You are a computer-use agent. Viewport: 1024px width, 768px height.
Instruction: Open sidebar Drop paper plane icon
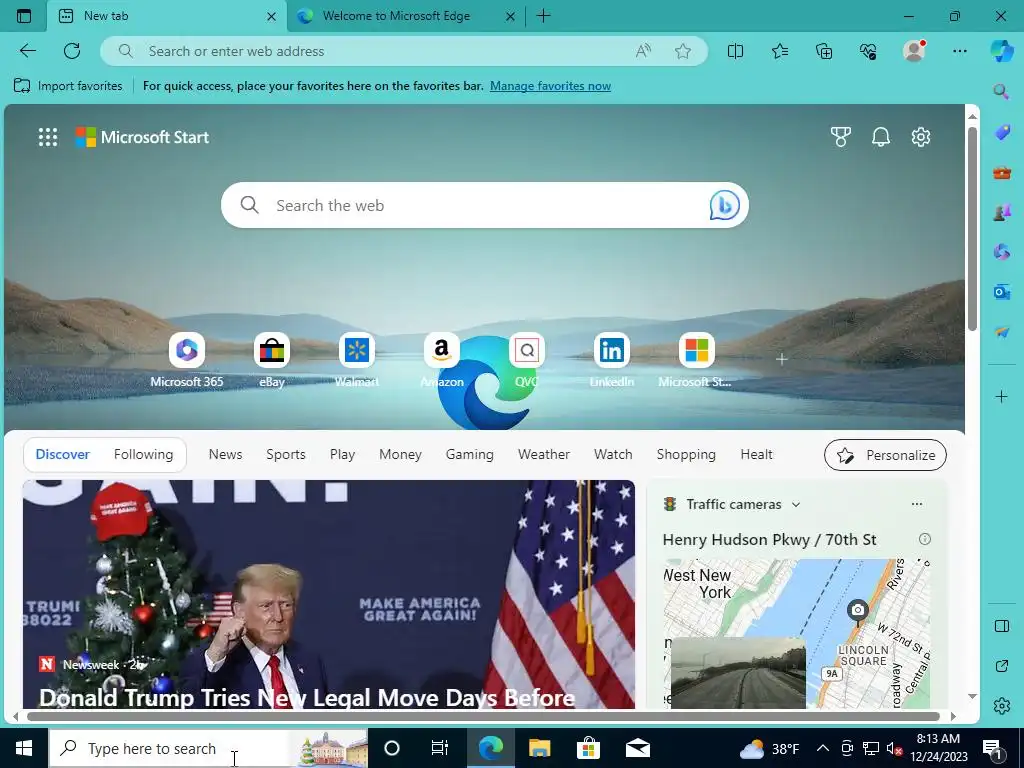click(1002, 332)
